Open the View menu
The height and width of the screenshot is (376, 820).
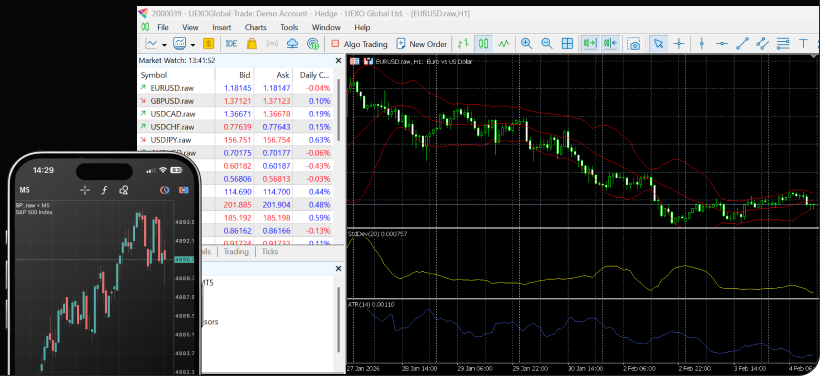click(x=190, y=27)
